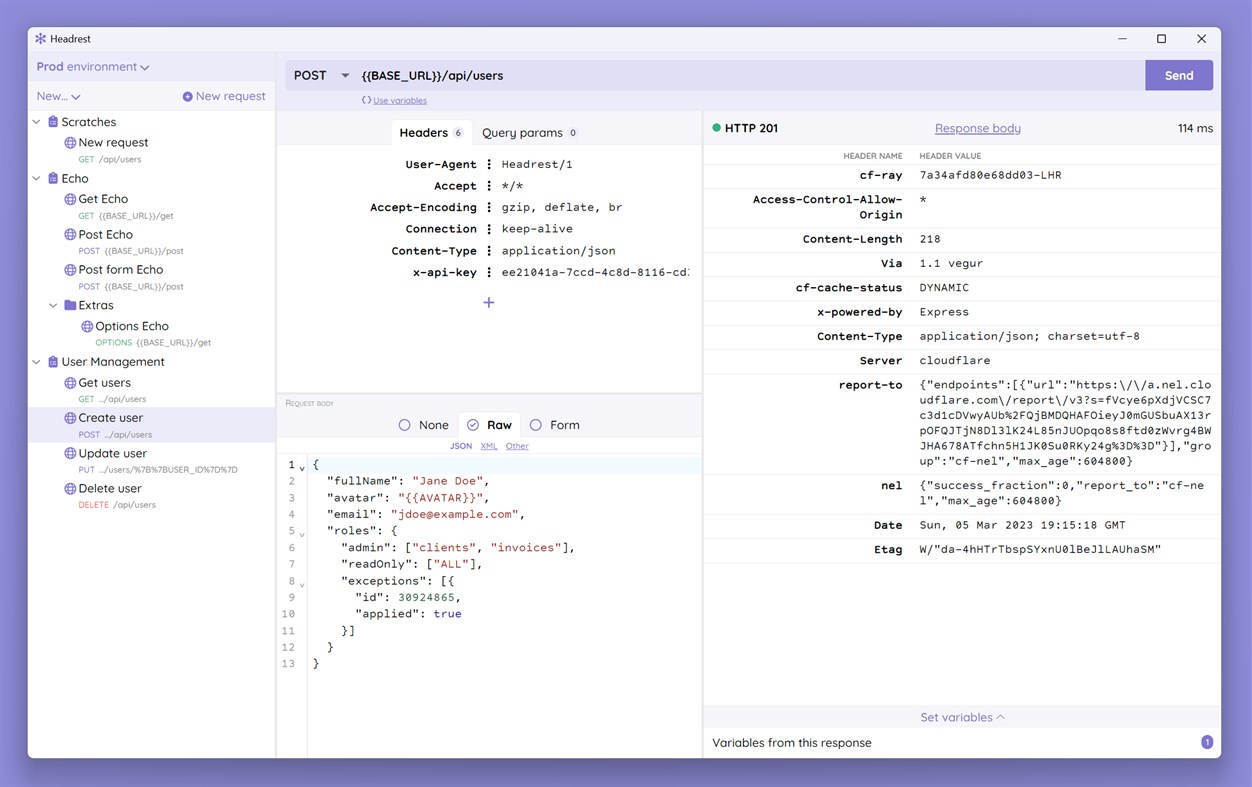Collapse the Echo collection
Screen dimensions: 1252x787
coord(37,178)
